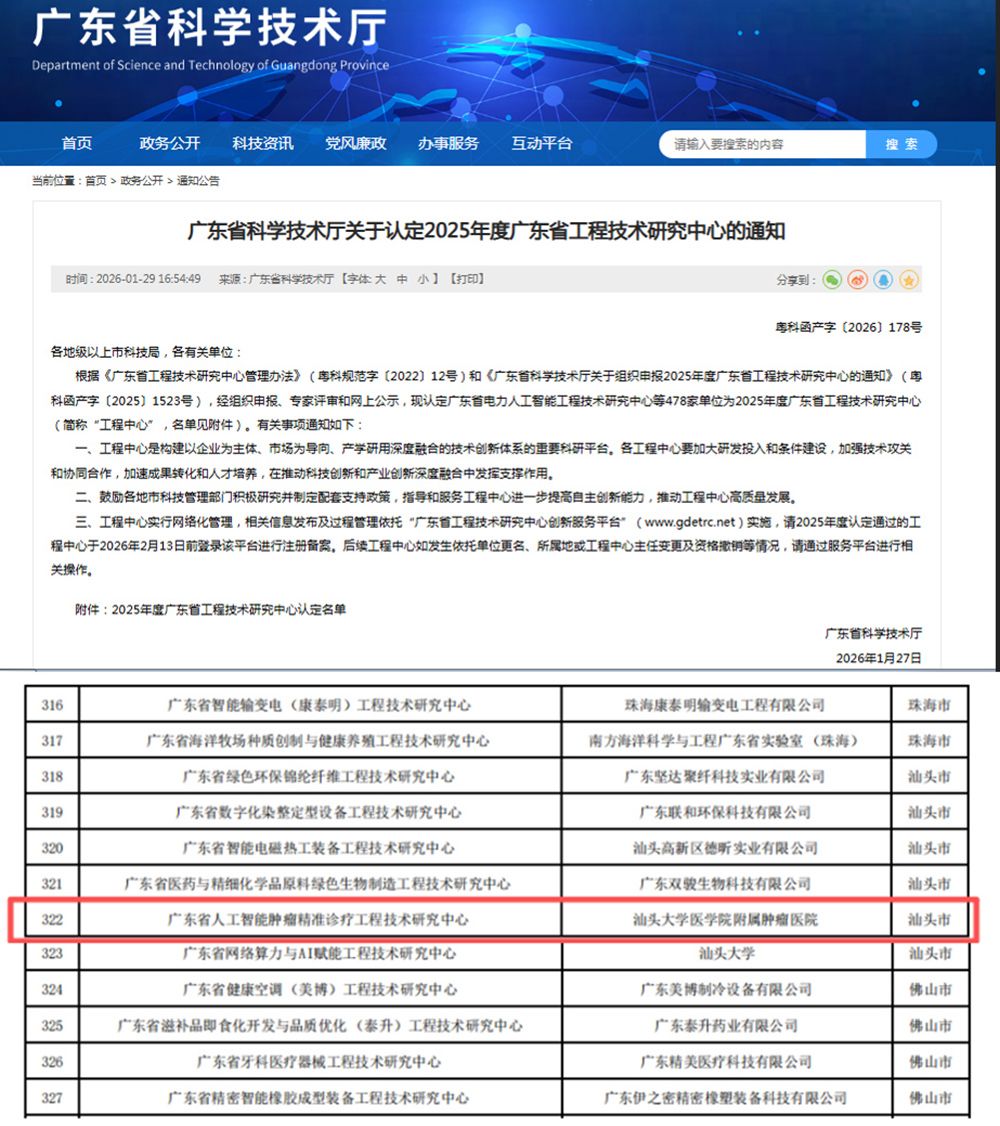Open the 首页 navigation tab
The width and height of the screenshot is (1000, 1126).
tap(77, 144)
